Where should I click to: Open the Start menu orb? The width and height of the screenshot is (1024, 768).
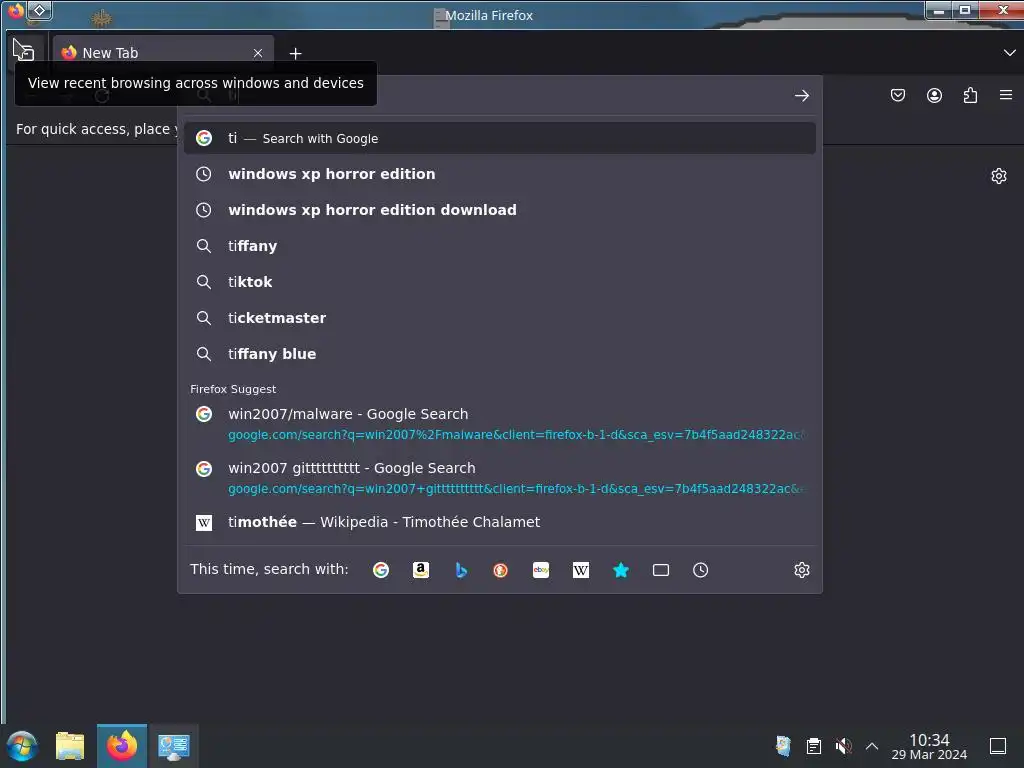[x=22, y=746]
